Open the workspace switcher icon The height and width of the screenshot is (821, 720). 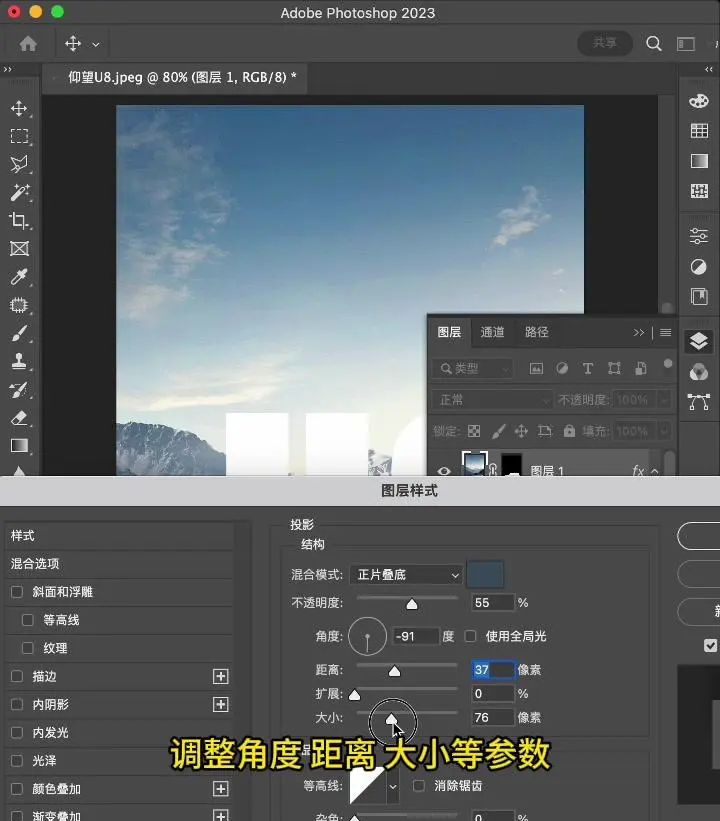[x=686, y=44]
